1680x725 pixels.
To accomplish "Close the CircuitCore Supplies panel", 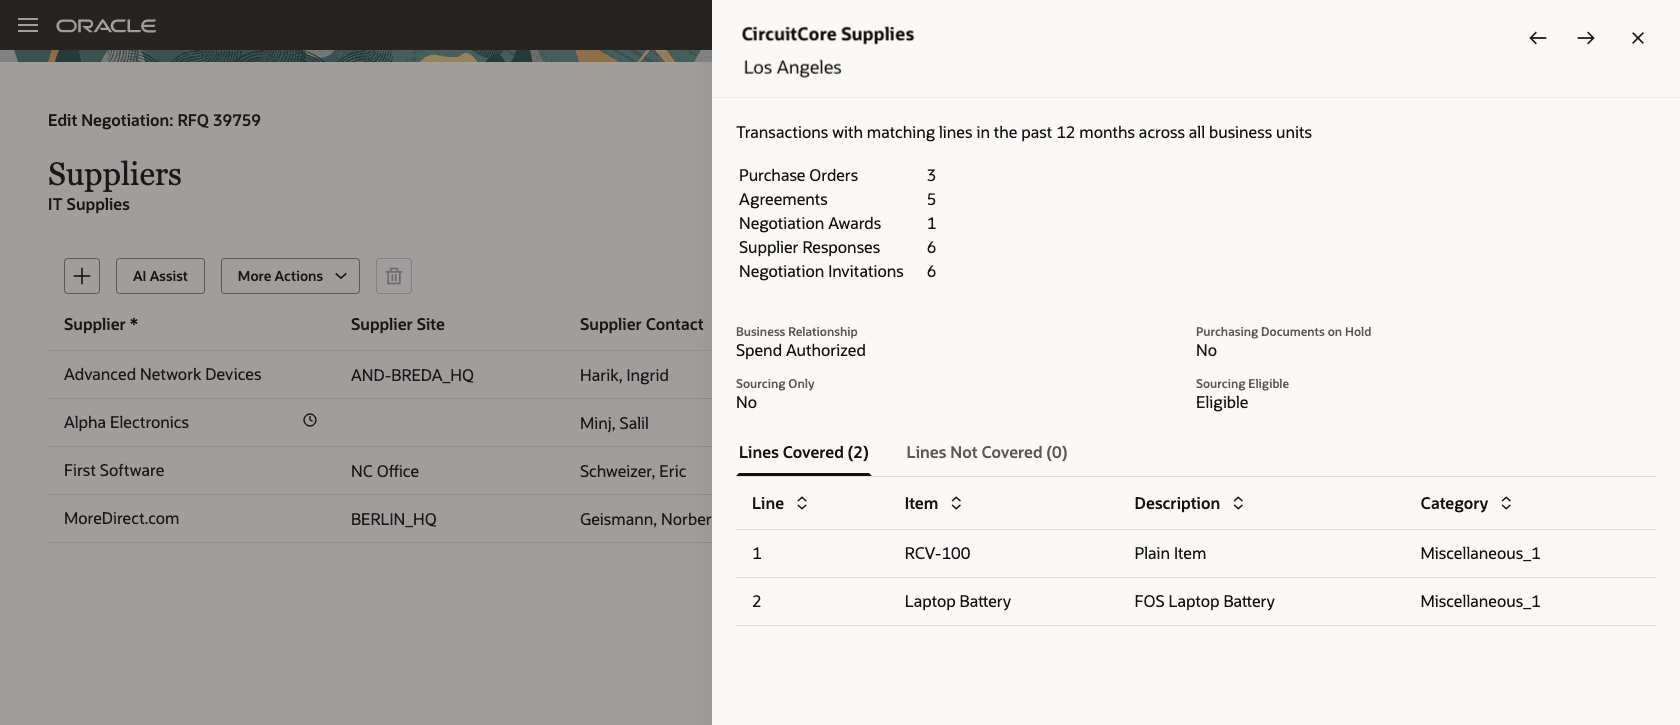I will point(1637,38).
